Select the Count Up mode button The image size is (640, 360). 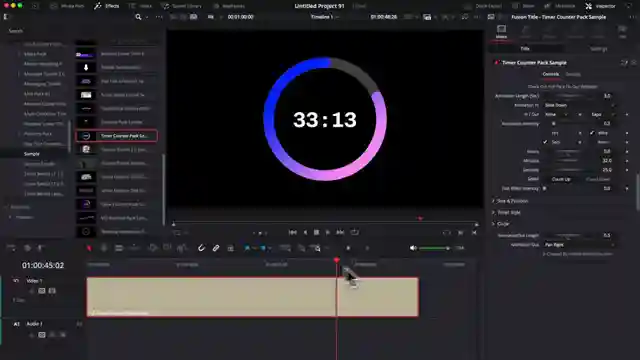point(561,179)
